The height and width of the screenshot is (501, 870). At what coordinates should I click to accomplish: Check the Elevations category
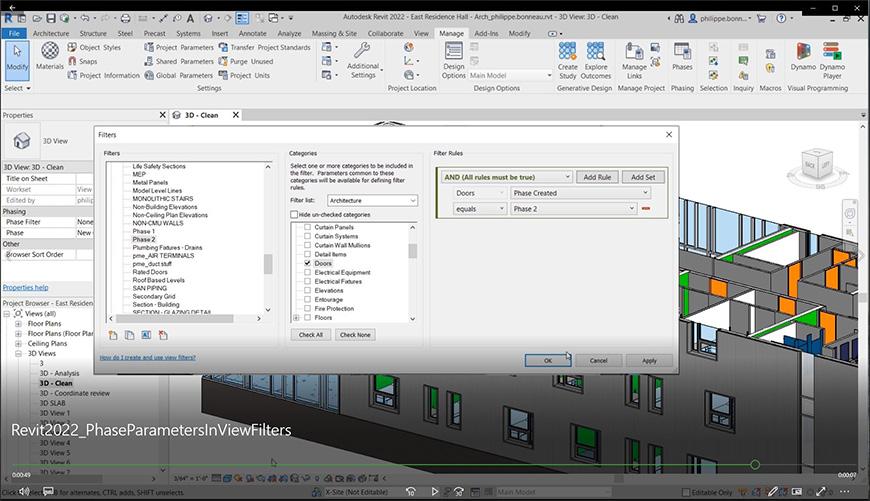[x=307, y=290]
